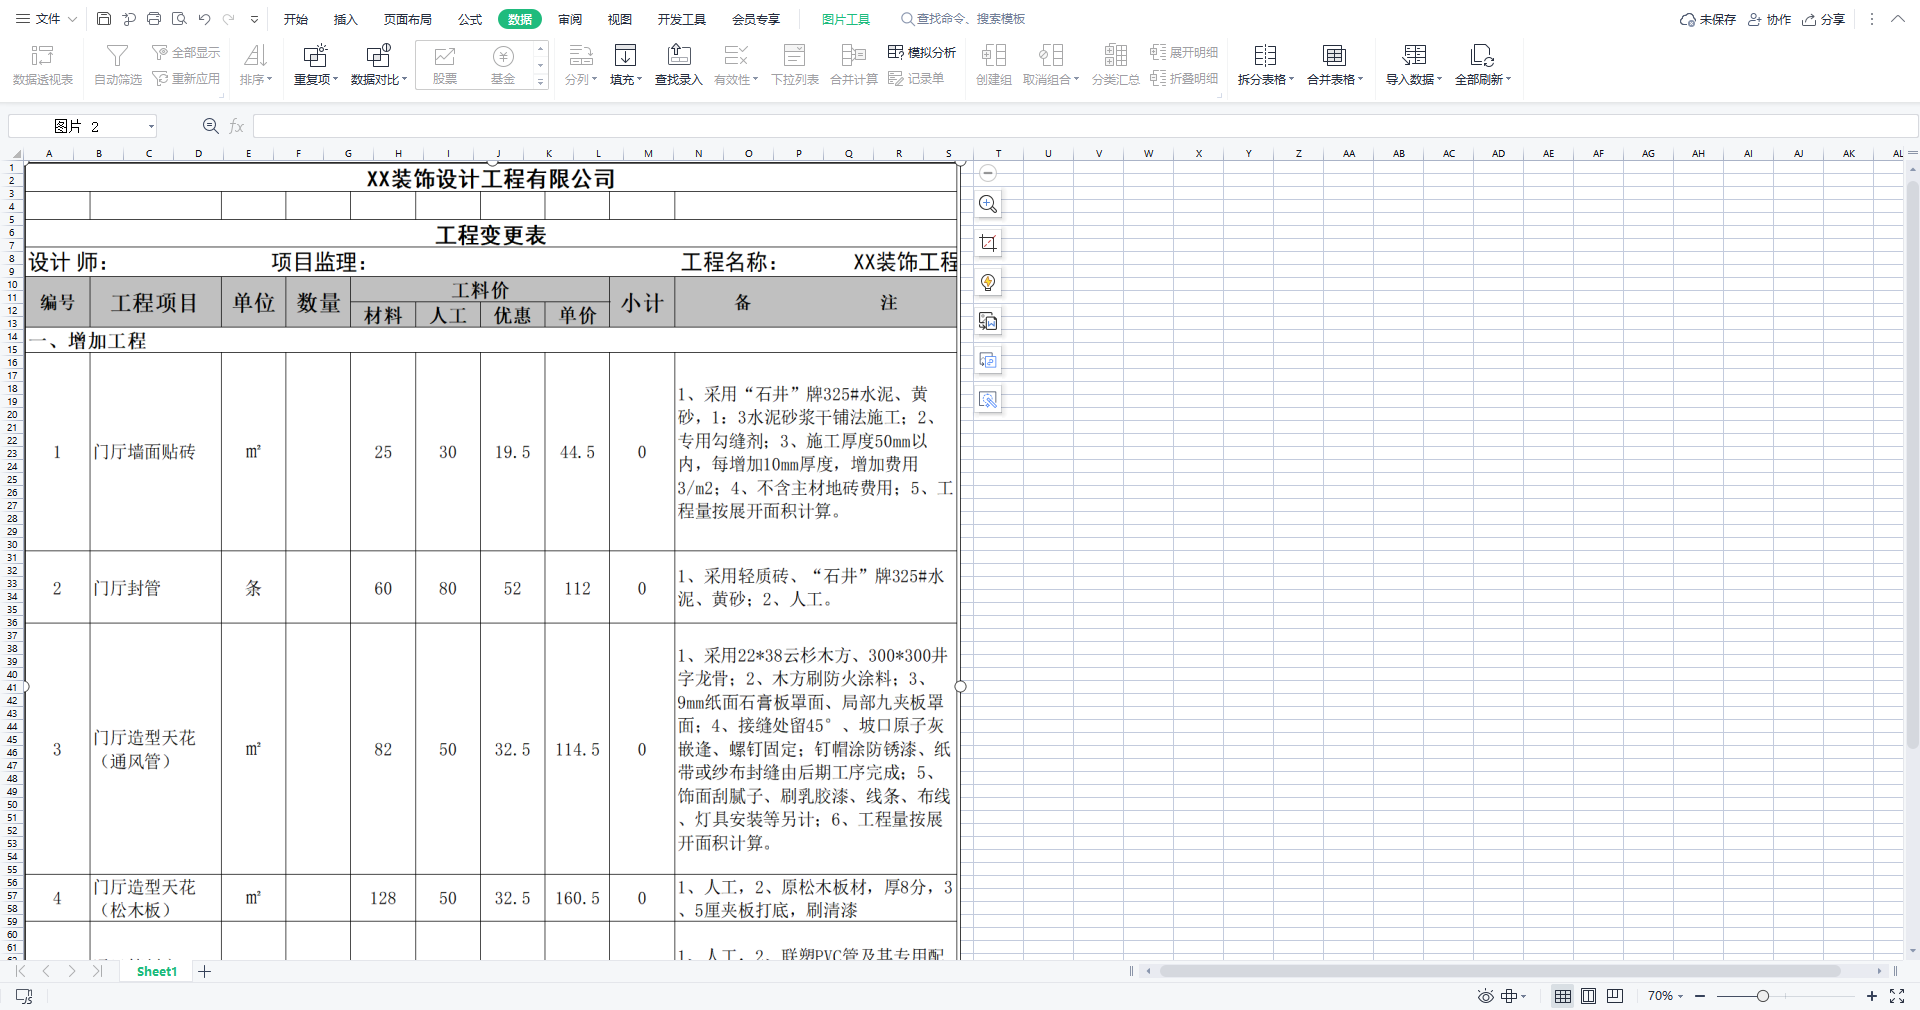Open the 分类汇总 subtotal tool

pyautogui.click(x=1116, y=63)
